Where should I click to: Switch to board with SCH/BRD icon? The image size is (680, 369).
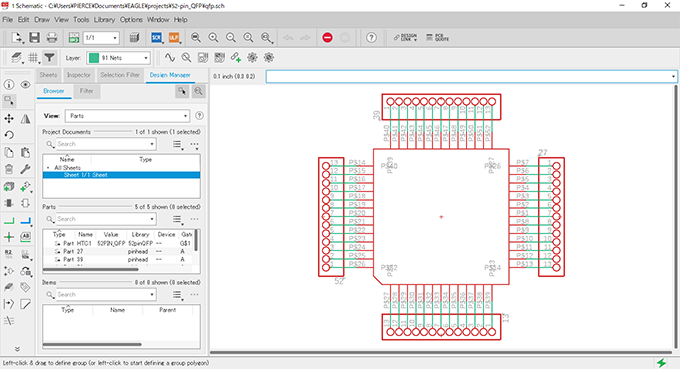coord(74,38)
